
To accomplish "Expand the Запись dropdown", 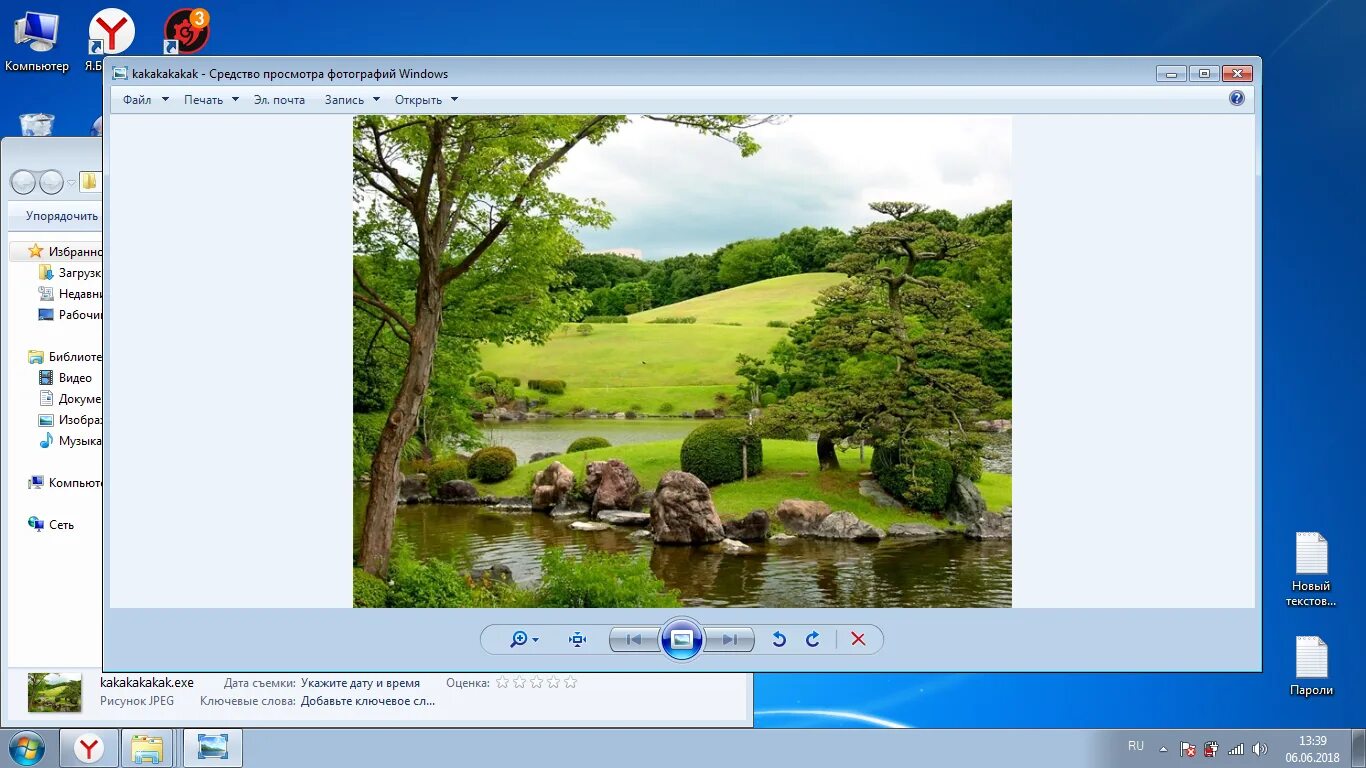I will (352, 100).
